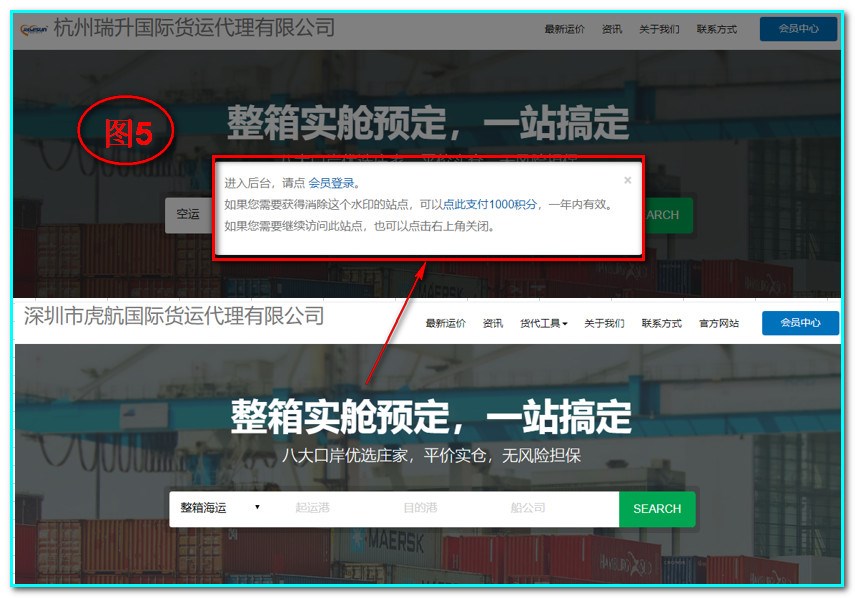Close the popup using the × icon
The height and width of the screenshot is (598, 855).
point(628,181)
